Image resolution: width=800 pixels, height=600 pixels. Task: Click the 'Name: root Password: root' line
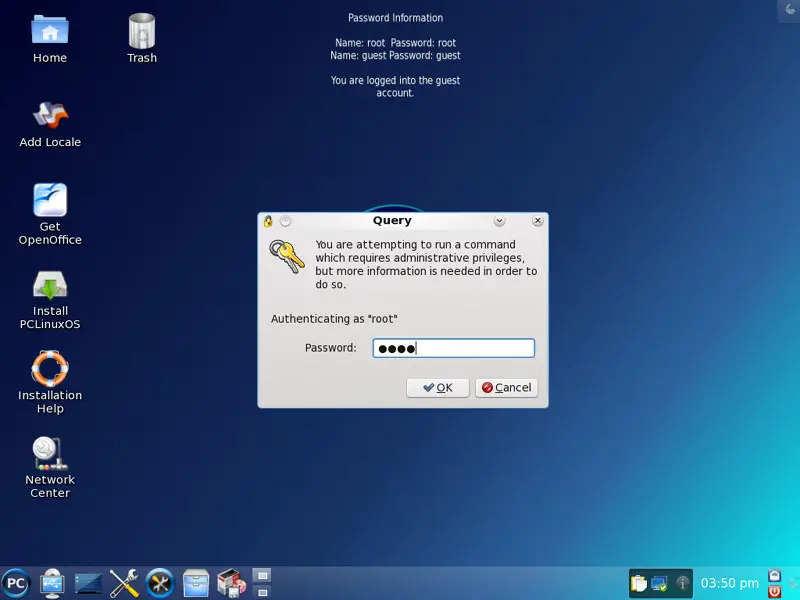395,43
